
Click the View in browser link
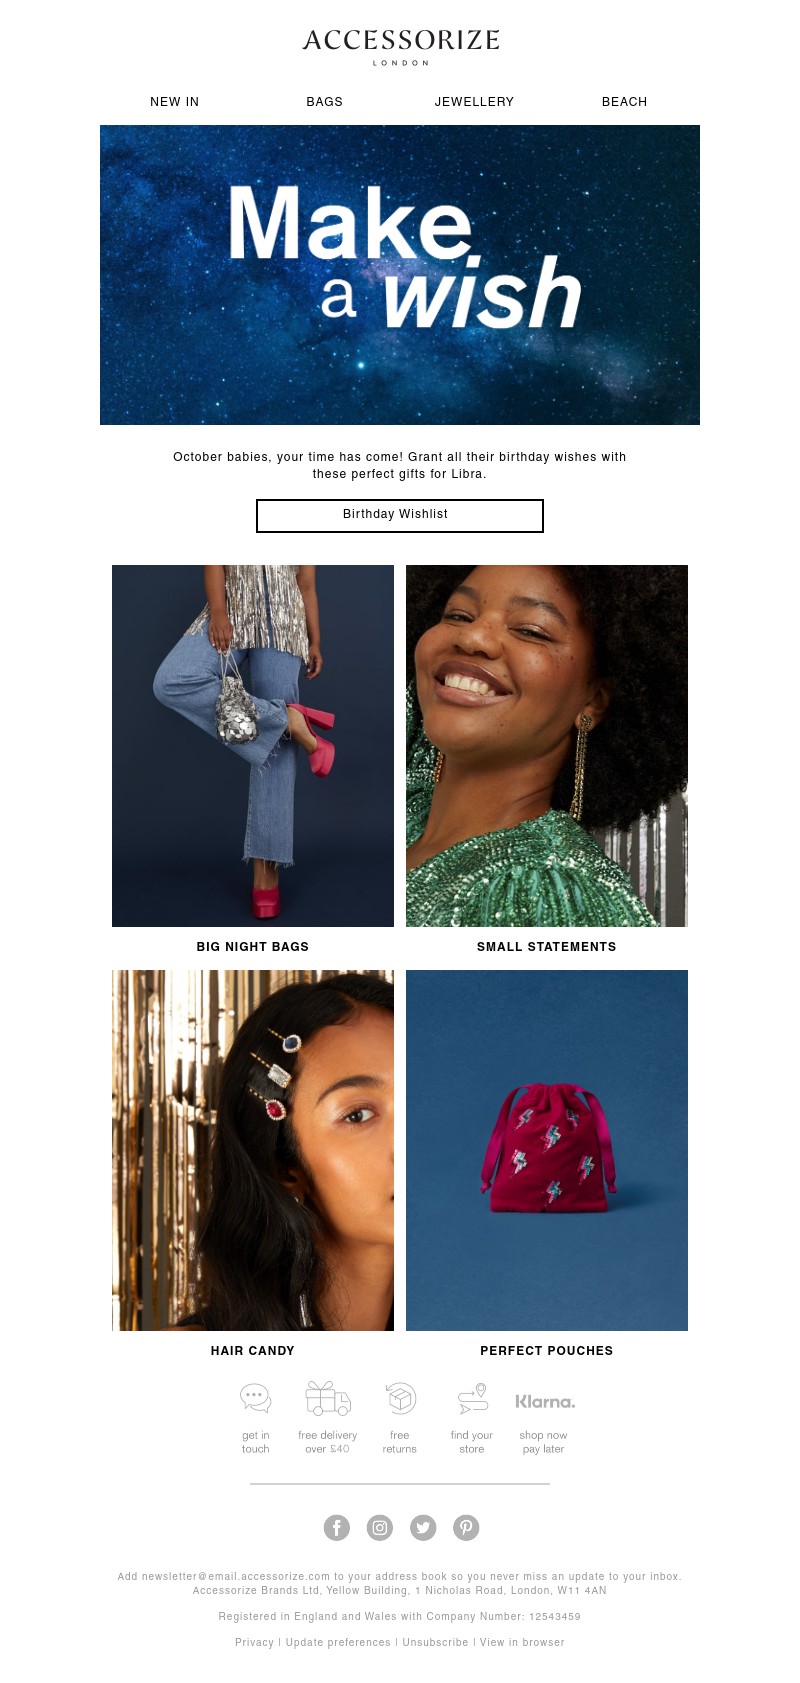[x=522, y=1642]
